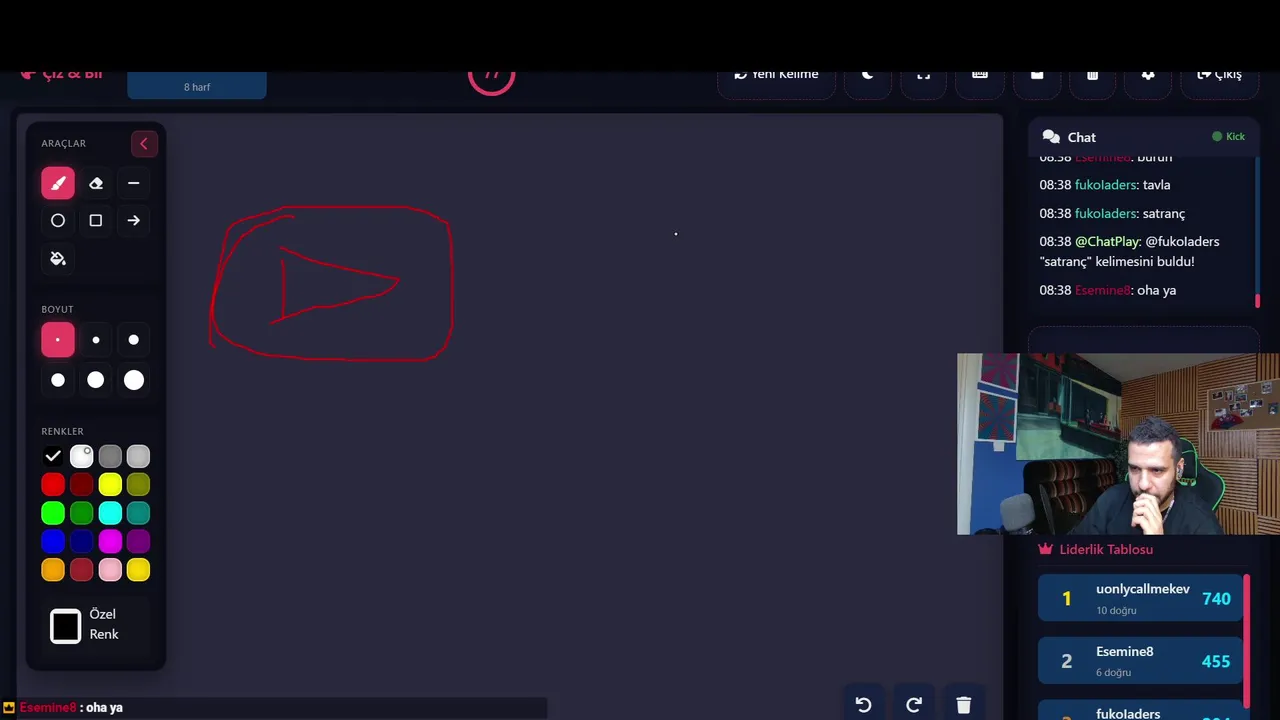The height and width of the screenshot is (720, 1280).
Task: Select the straight line tool
Action: click(x=134, y=183)
